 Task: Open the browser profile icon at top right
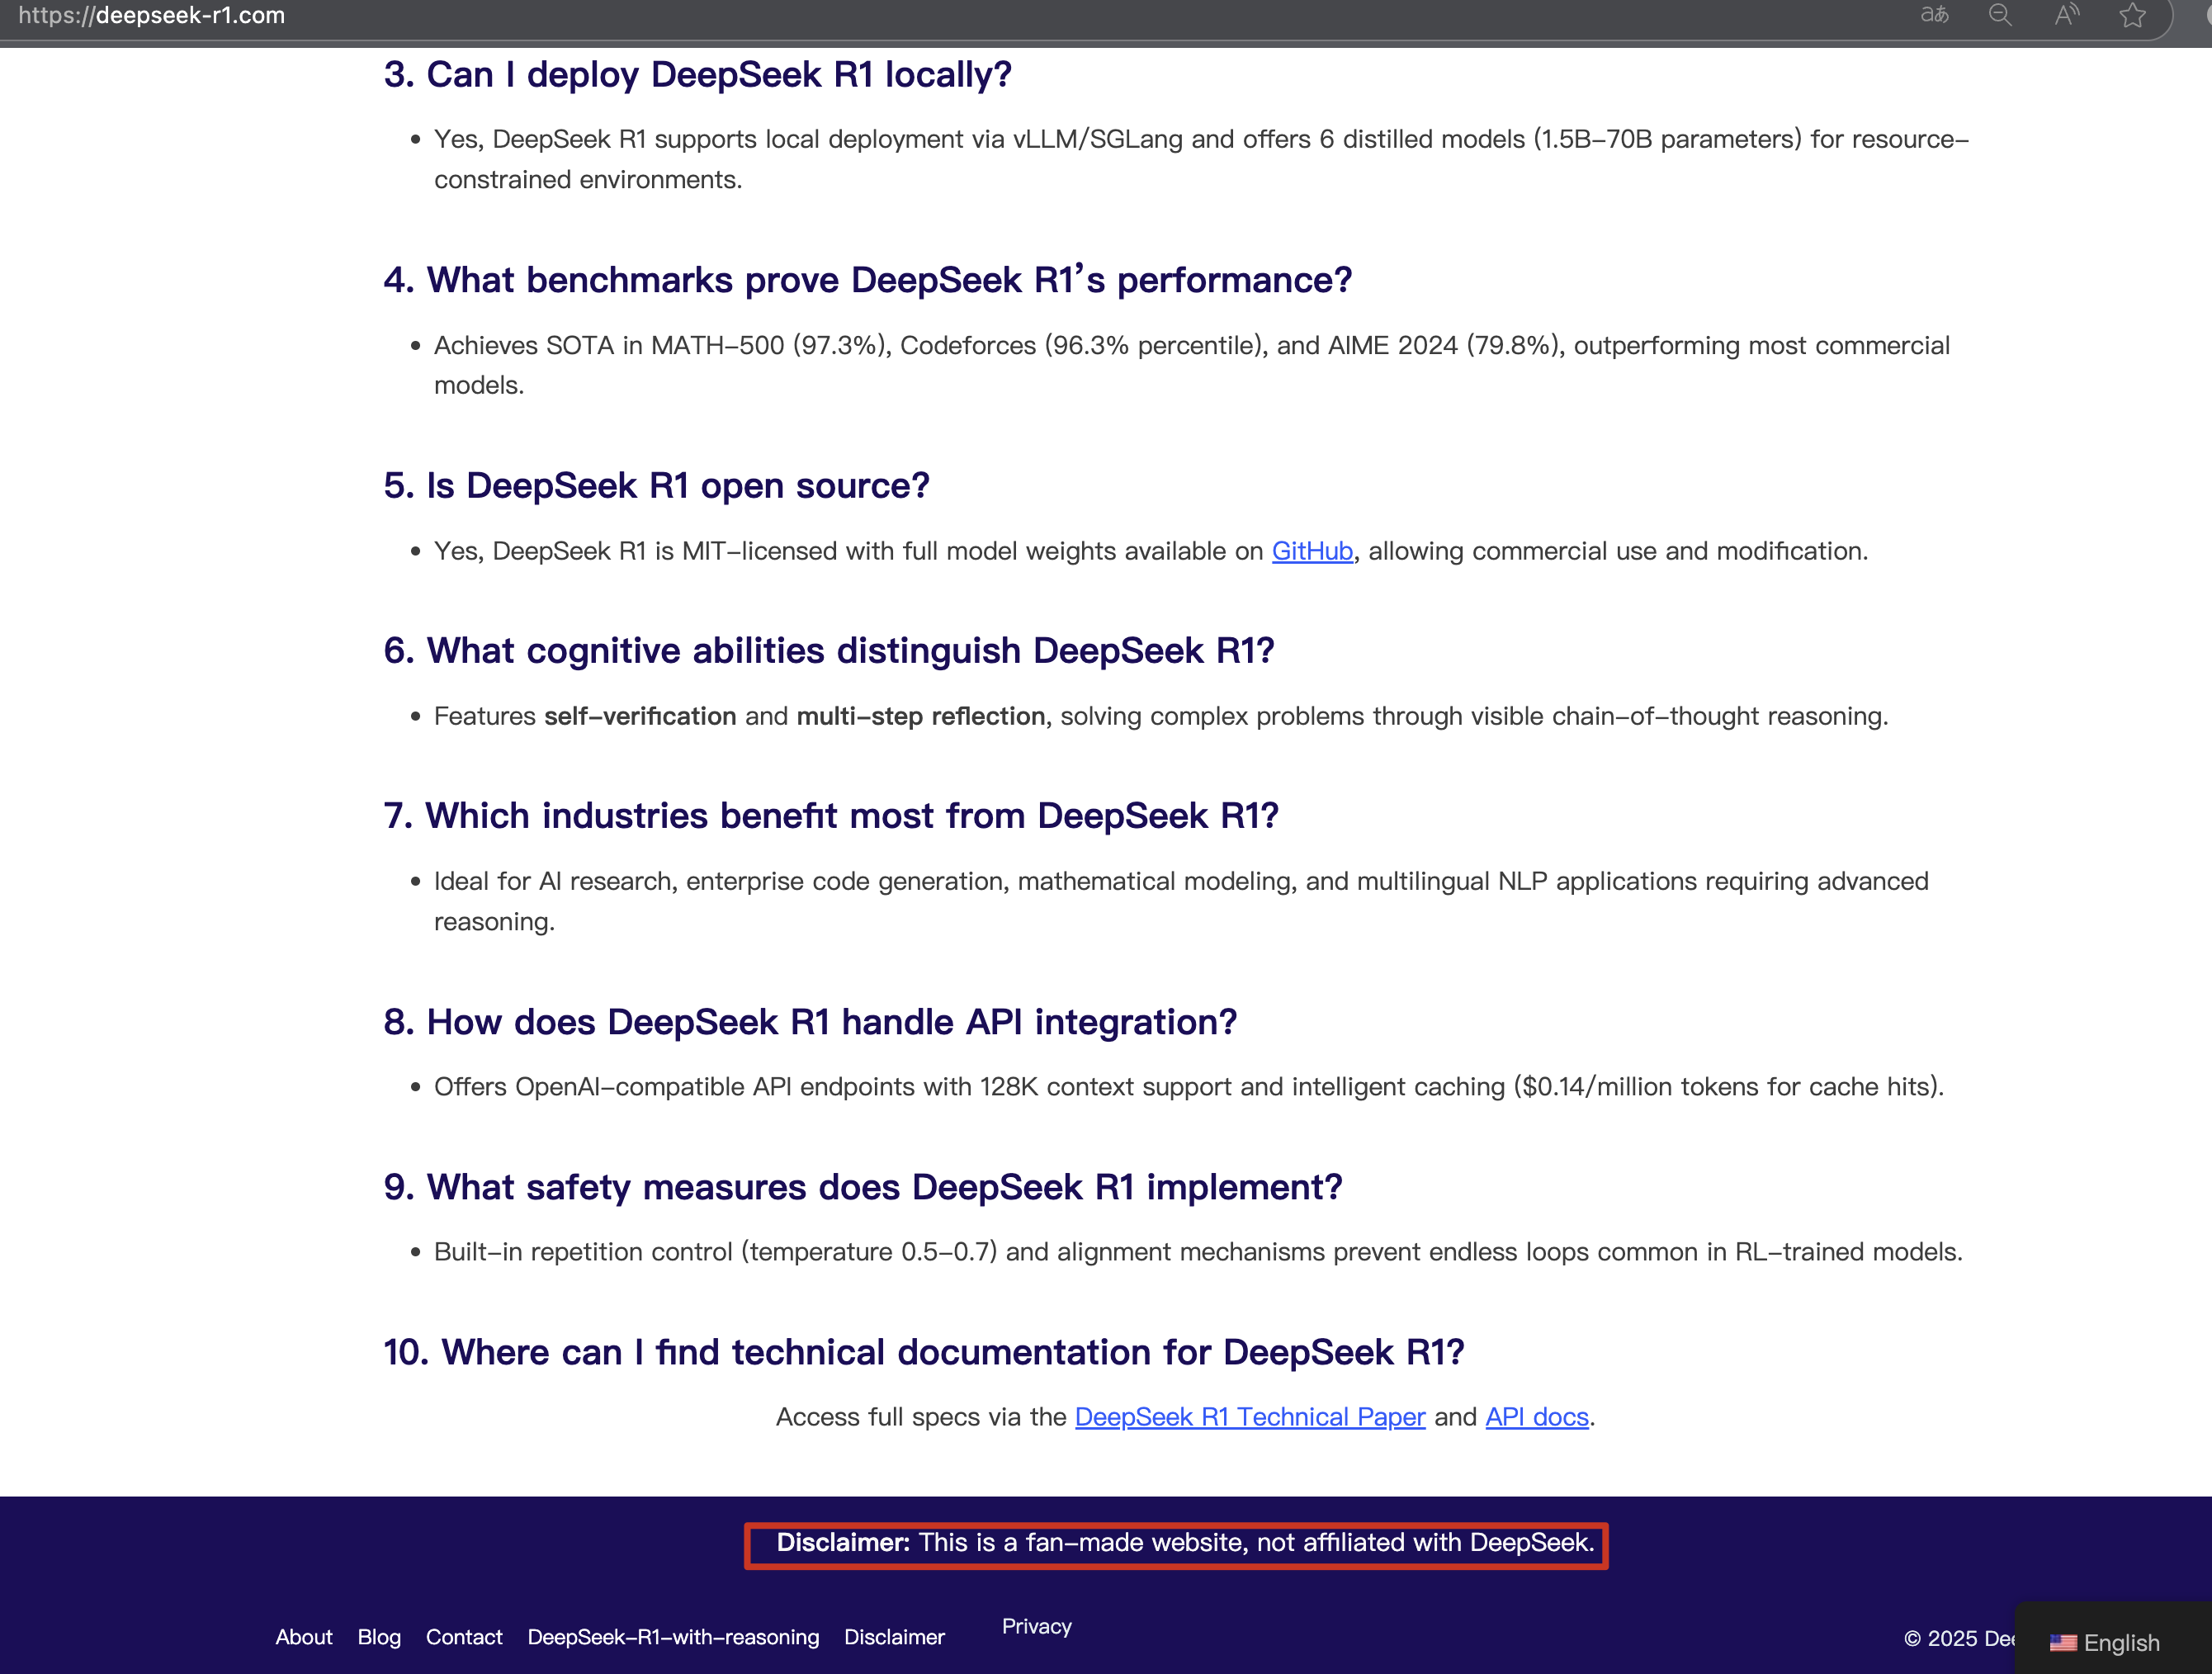coord(2205,15)
